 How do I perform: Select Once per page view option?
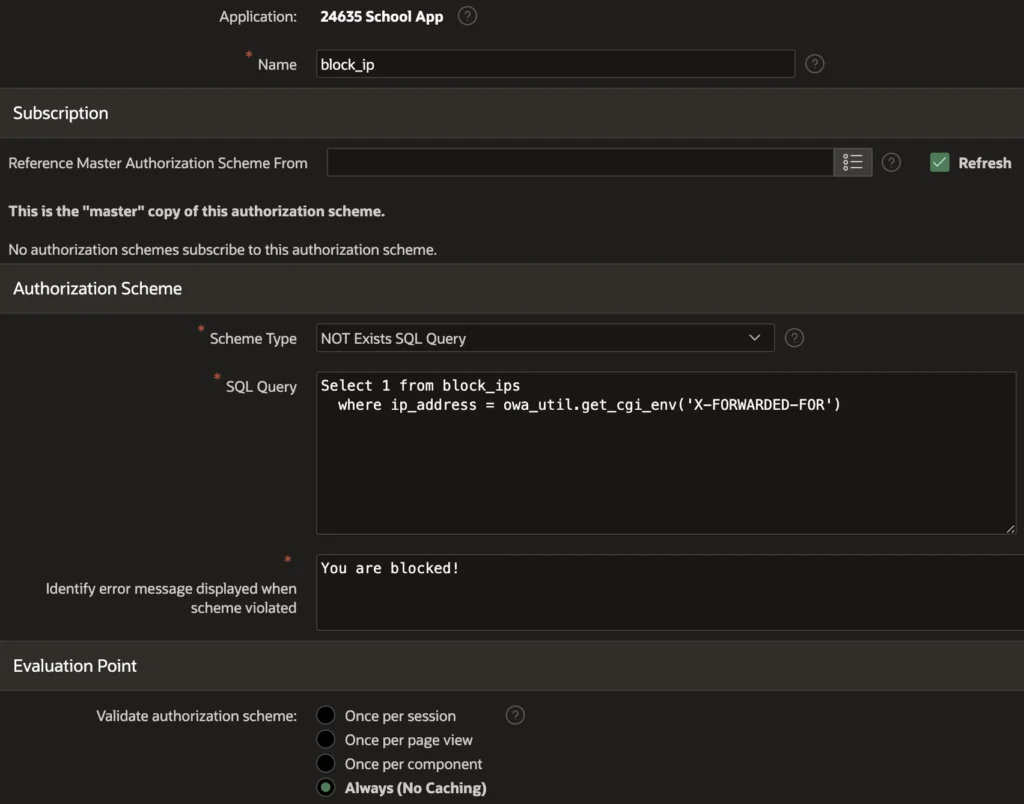click(325, 740)
